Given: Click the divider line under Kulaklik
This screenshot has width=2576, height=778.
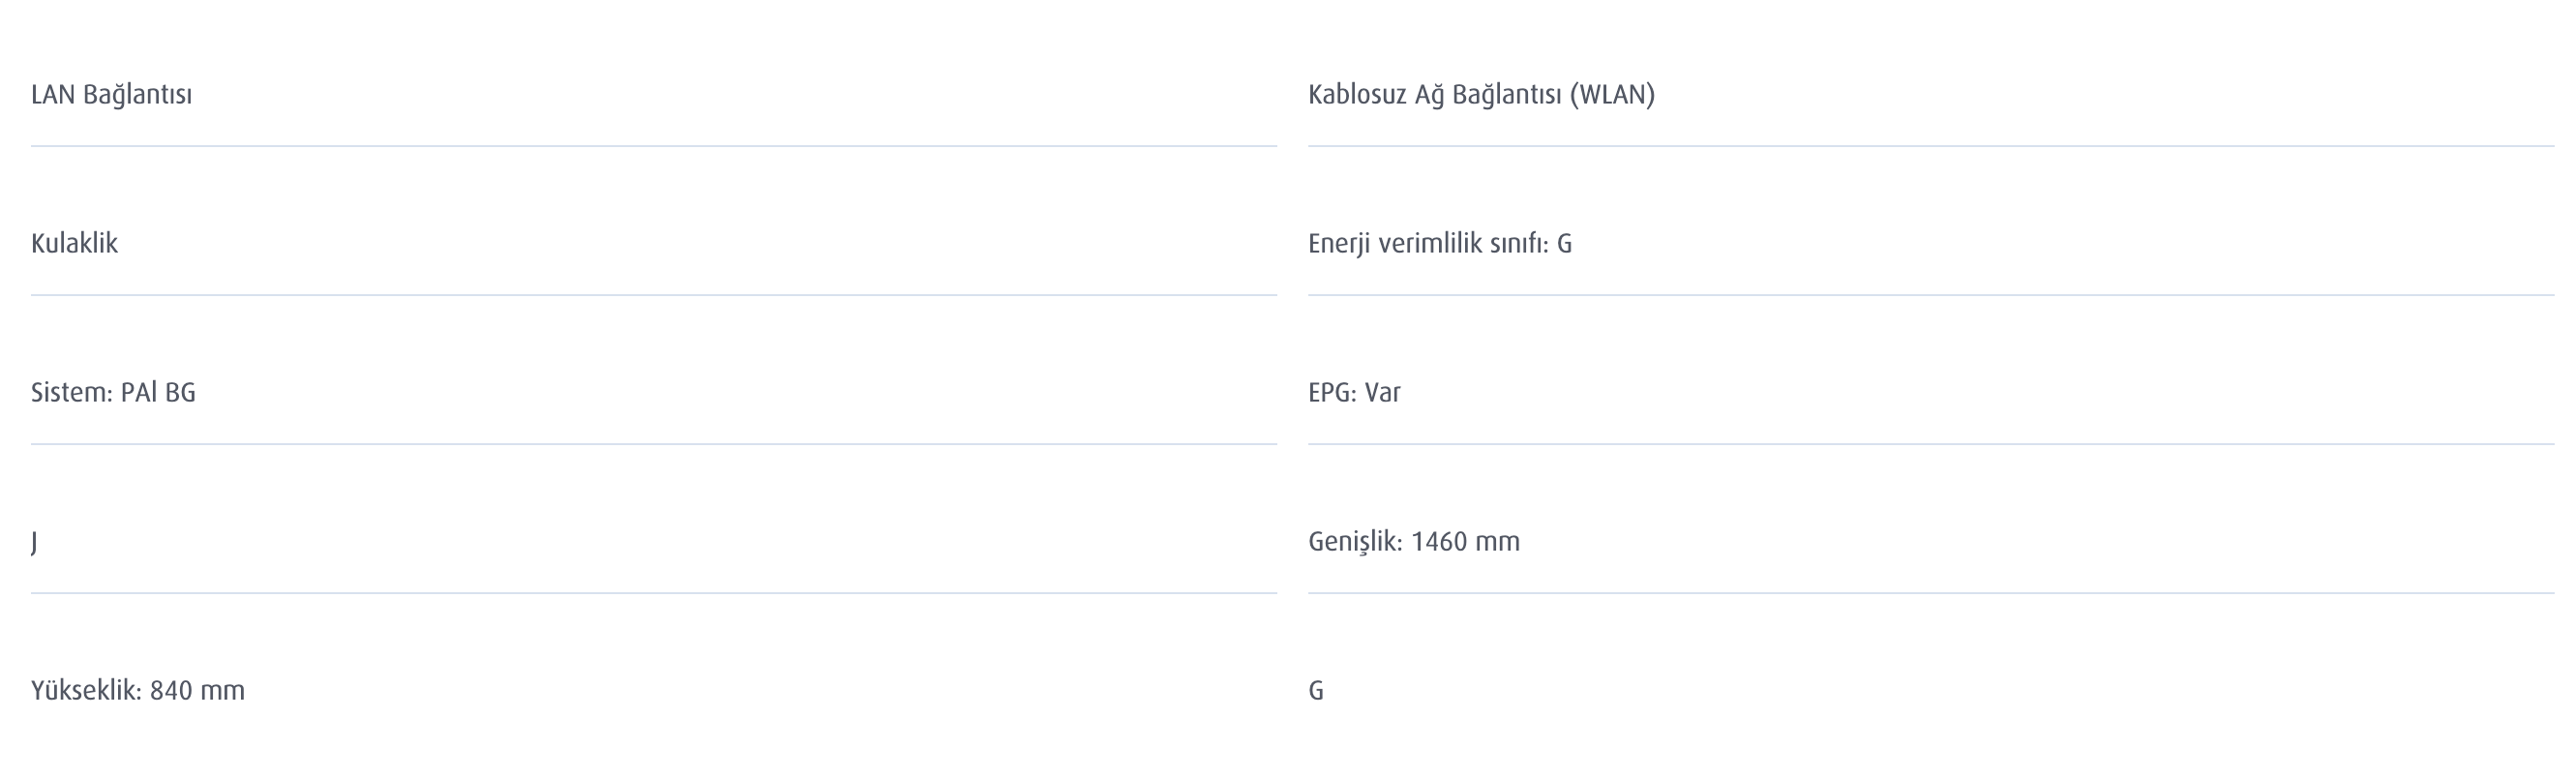Looking at the screenshot, I should pos(653,295).
